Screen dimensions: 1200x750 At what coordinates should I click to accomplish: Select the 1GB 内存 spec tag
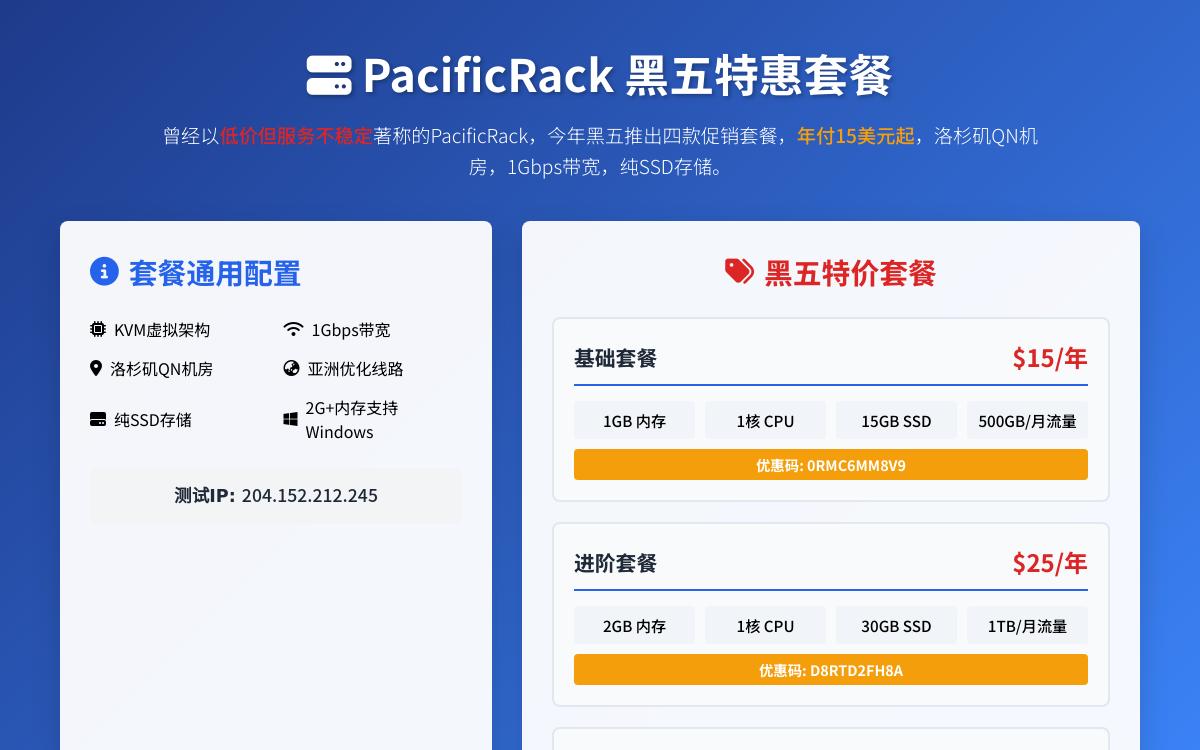click(x=634, y=420)
